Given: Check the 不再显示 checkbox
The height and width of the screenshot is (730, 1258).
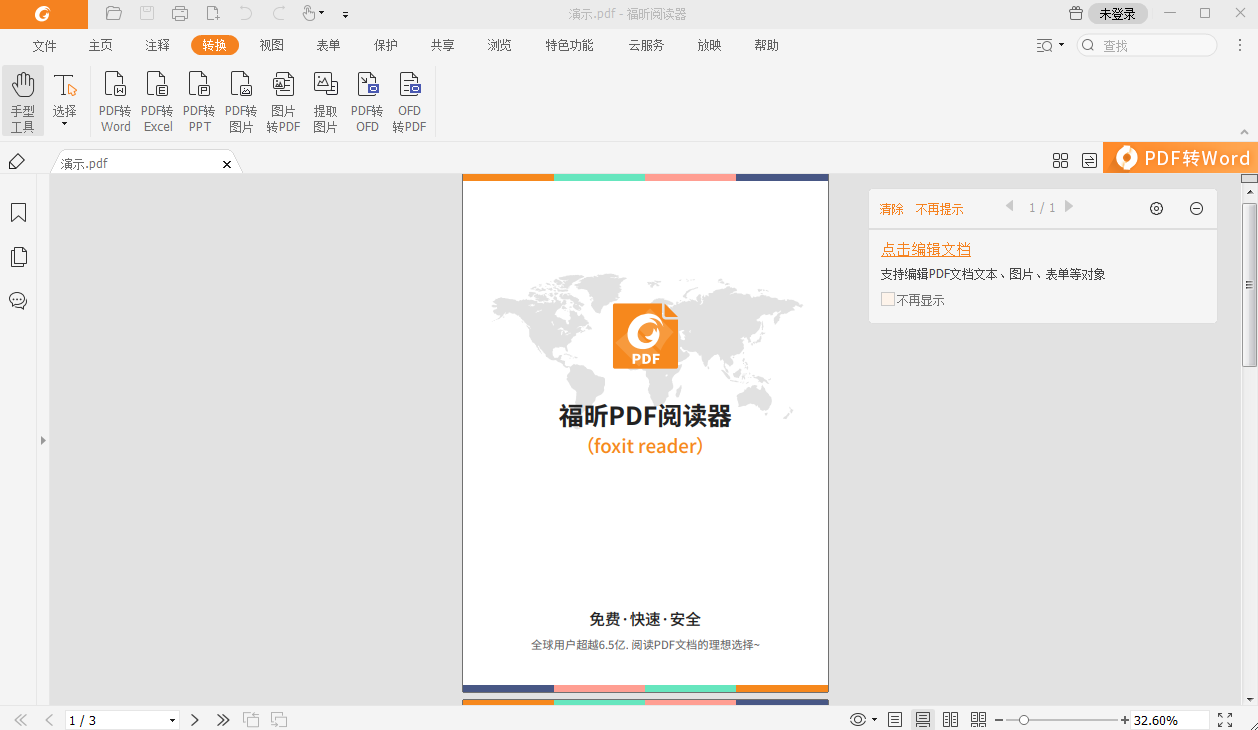Looking at the screenshot, I should coord(887,299).
